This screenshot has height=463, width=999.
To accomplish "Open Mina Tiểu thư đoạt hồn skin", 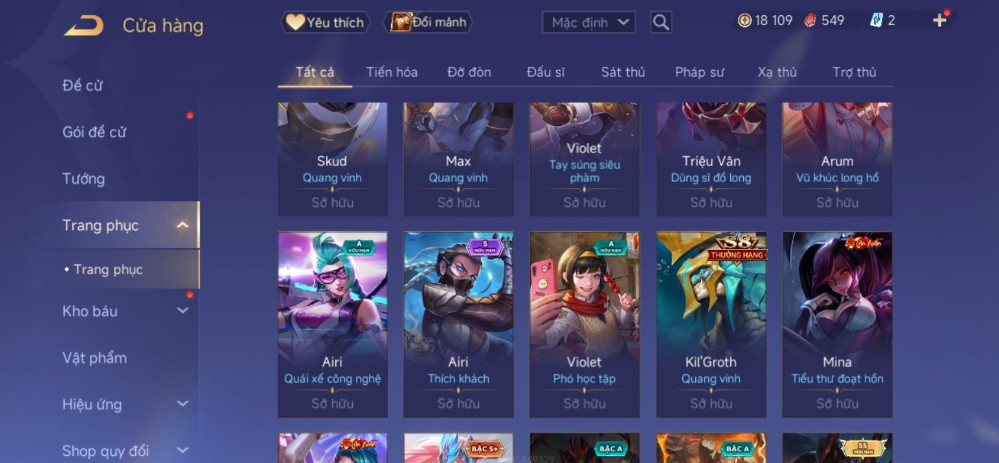I will click(x=837, y=324).
